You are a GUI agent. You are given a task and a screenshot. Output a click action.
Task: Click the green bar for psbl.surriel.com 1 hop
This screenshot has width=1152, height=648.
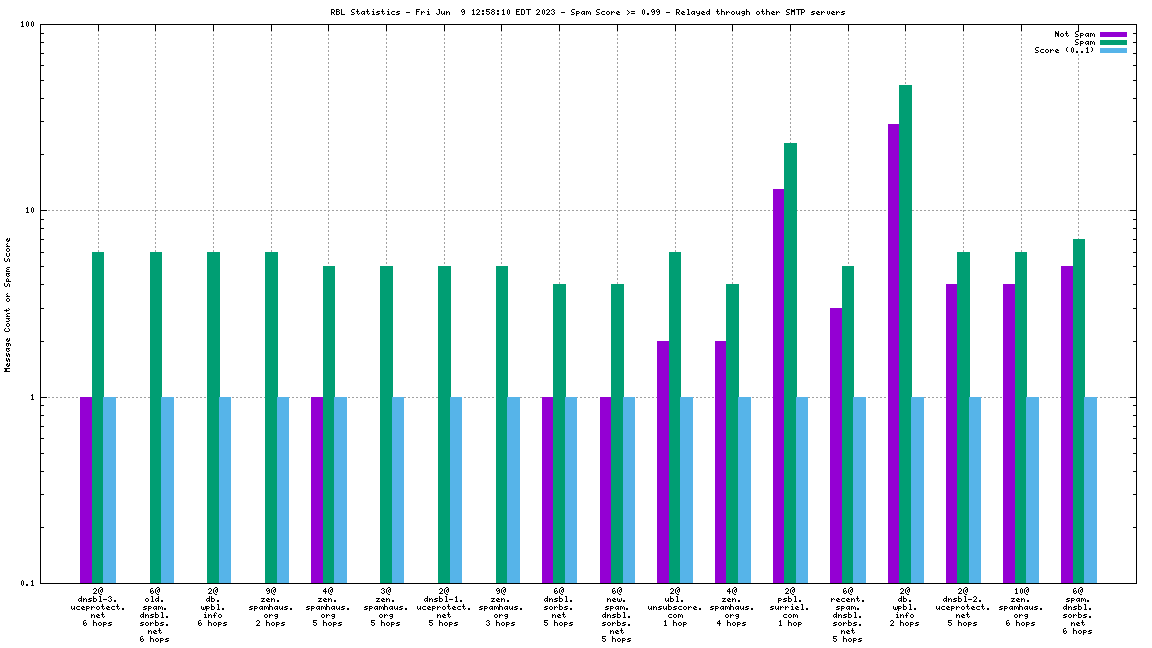790,360
